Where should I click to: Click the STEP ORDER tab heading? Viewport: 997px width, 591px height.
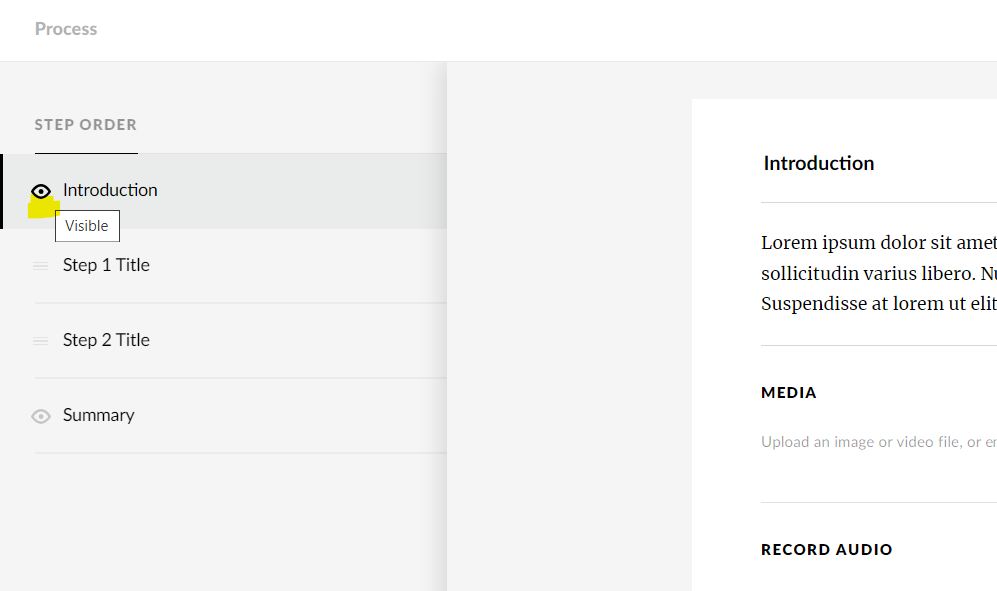point(86,125)
